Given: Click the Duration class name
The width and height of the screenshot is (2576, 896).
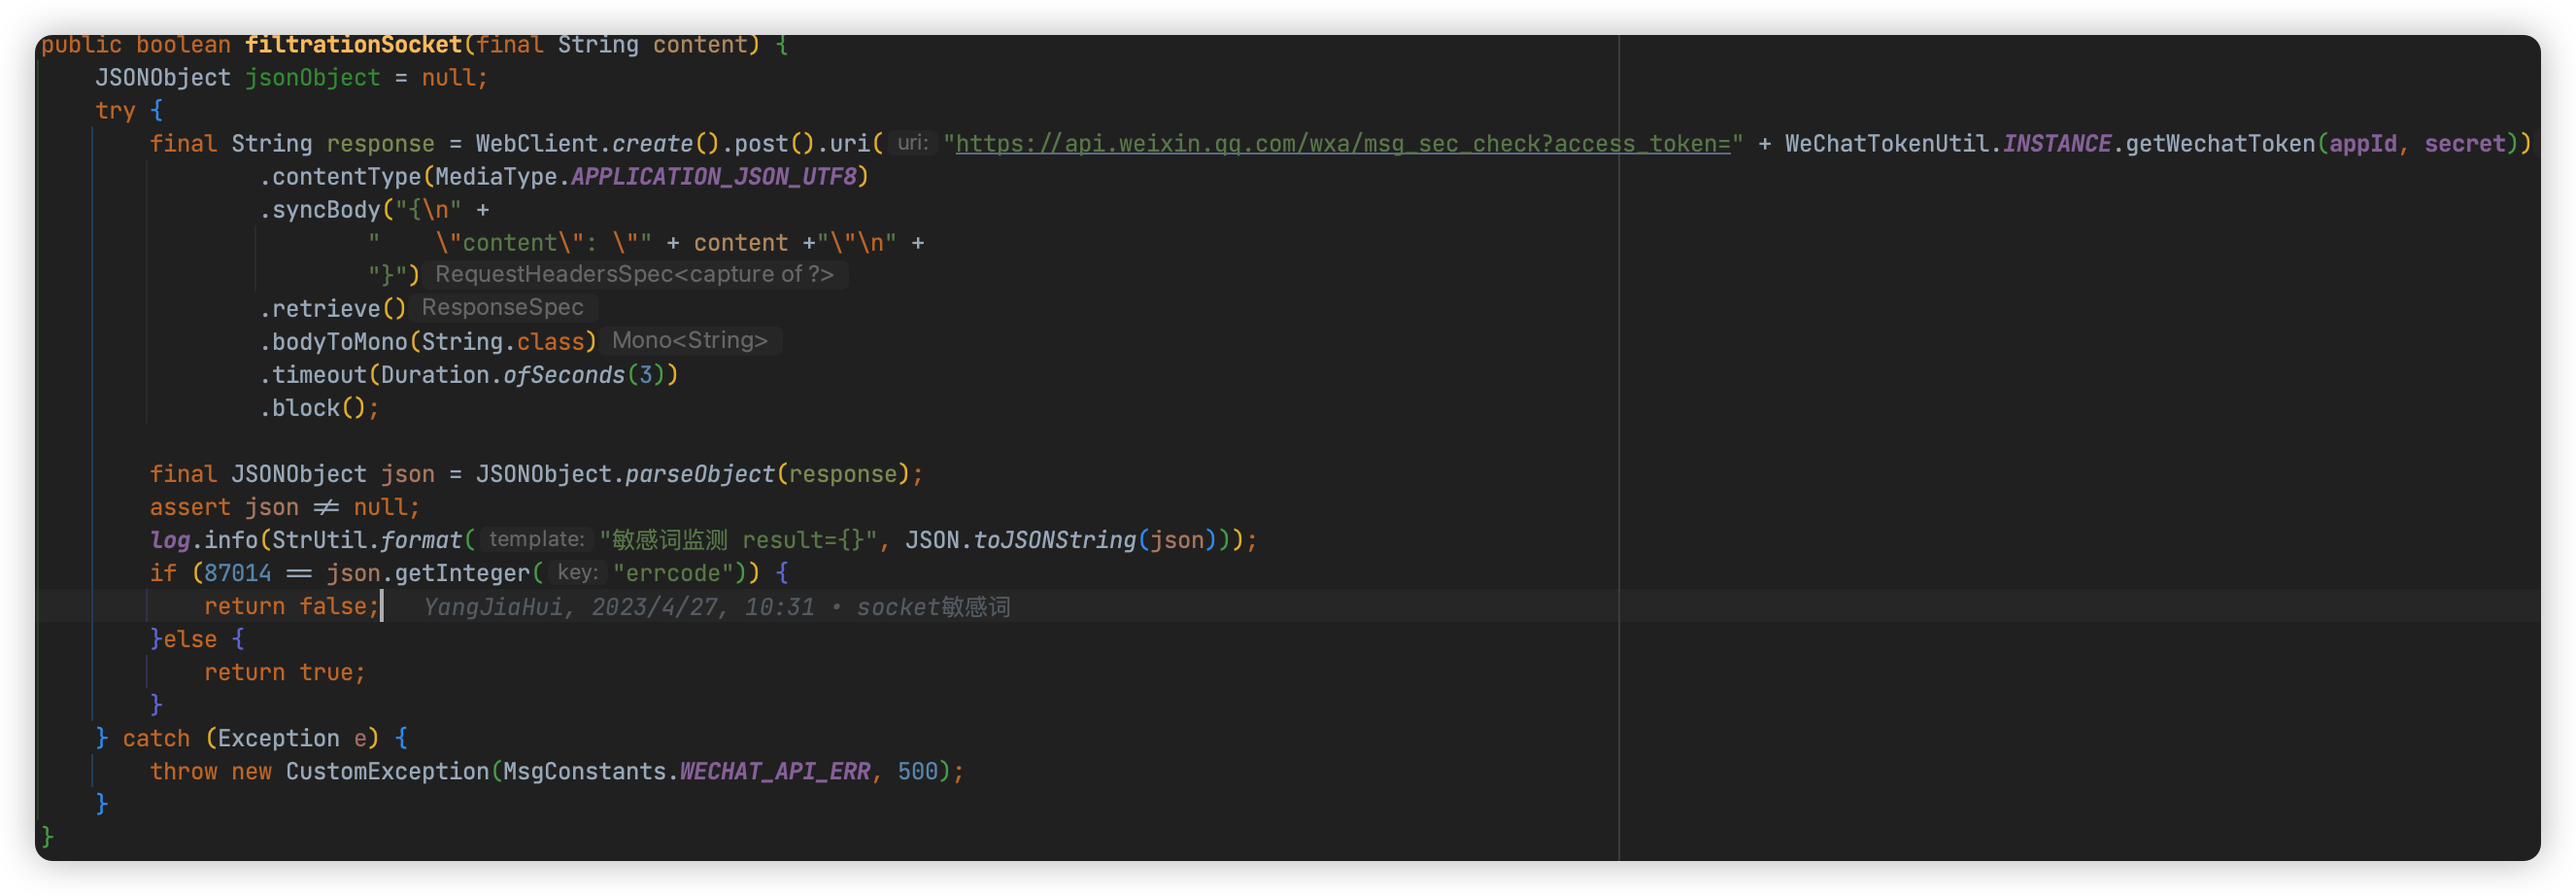Looking at the screenshot, I should (434, 375).
